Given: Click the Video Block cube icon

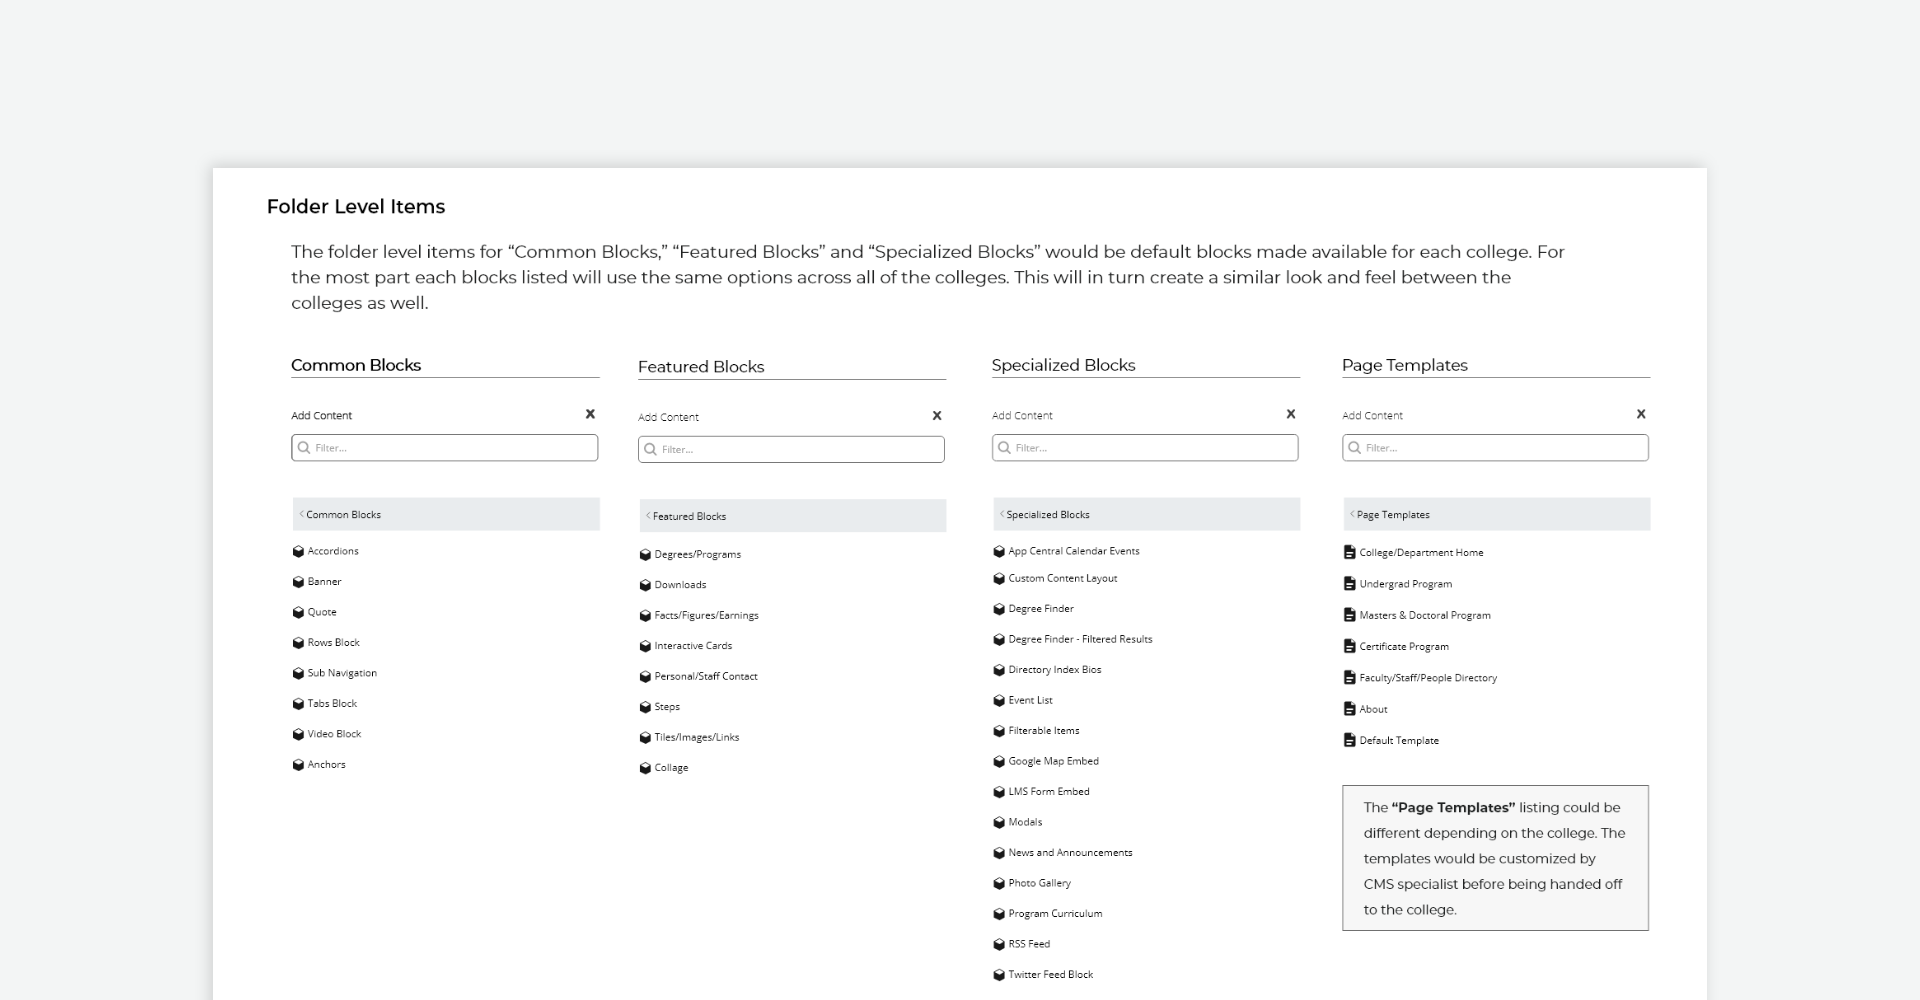Looking at the screenshot, I should pos(298,734).
